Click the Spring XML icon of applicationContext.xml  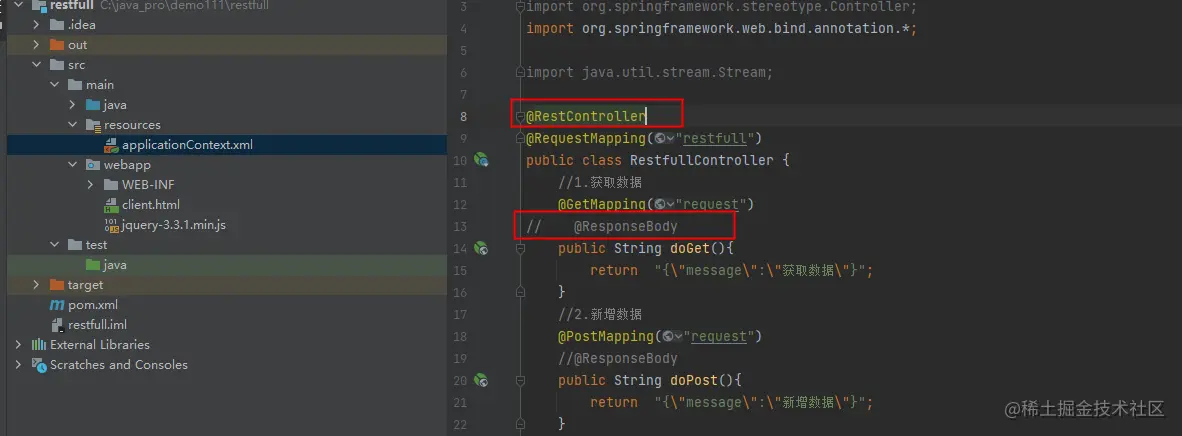(111, 145)
